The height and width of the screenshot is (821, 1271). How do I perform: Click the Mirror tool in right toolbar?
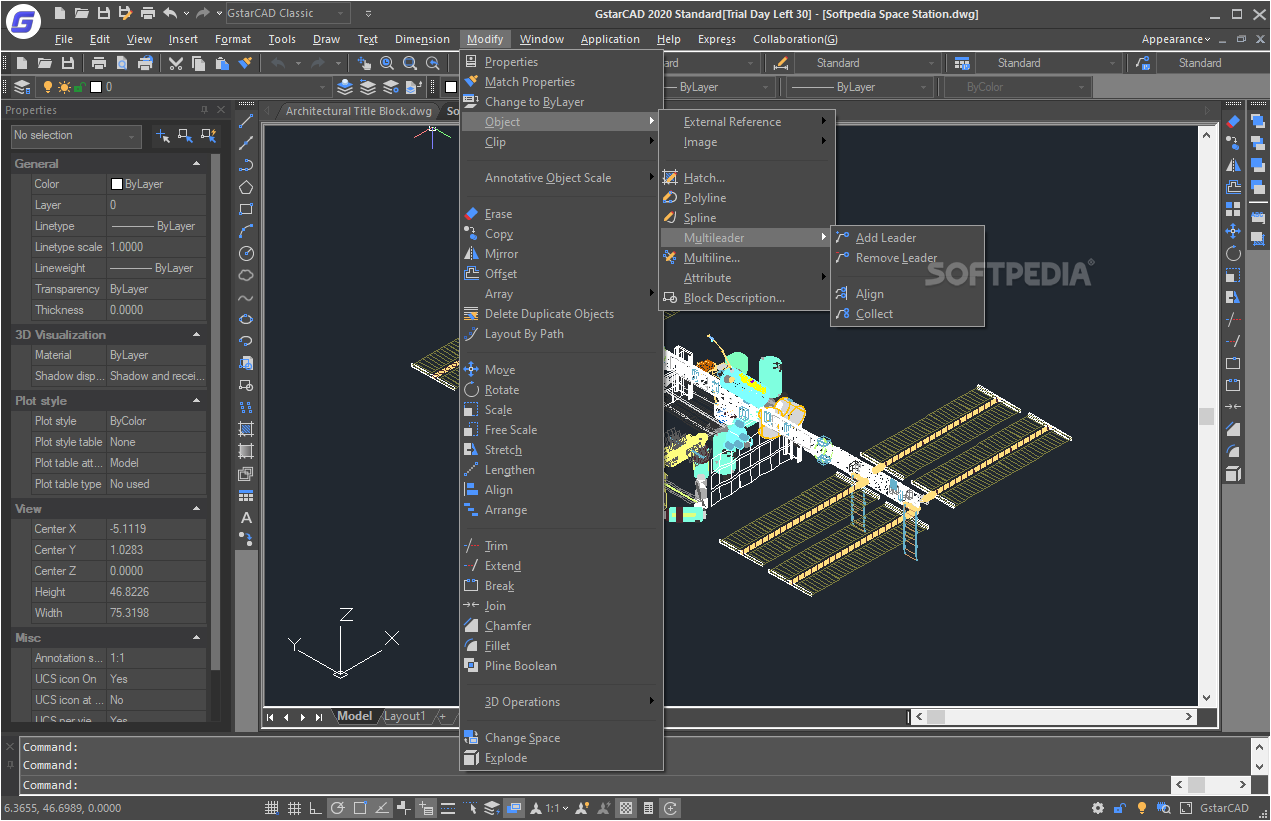point(1233,165)
